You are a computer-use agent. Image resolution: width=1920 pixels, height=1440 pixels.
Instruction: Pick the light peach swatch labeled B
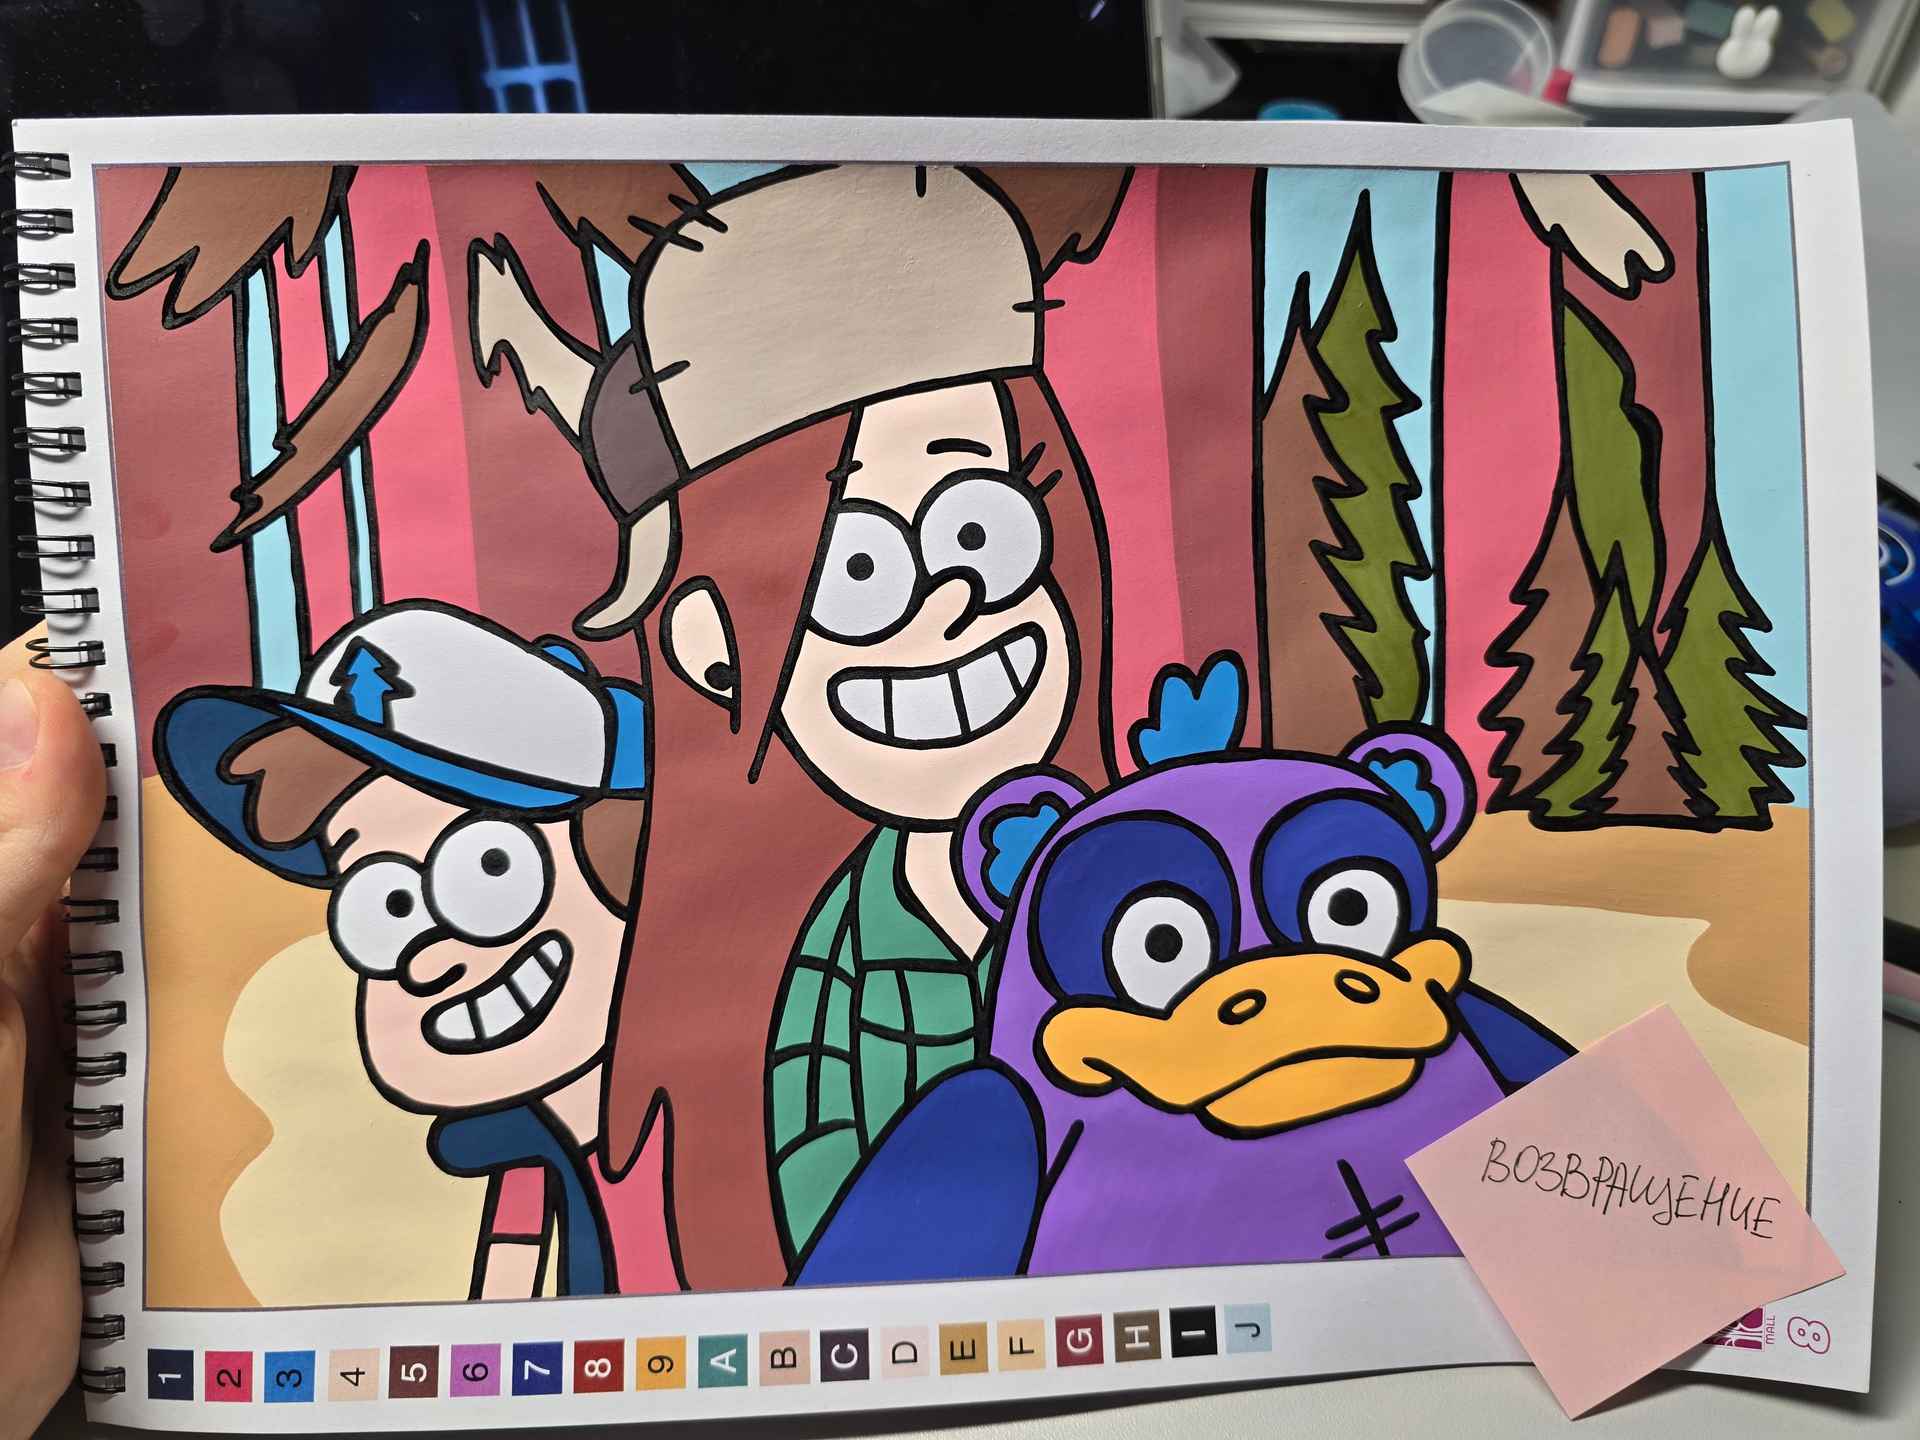784,1356
